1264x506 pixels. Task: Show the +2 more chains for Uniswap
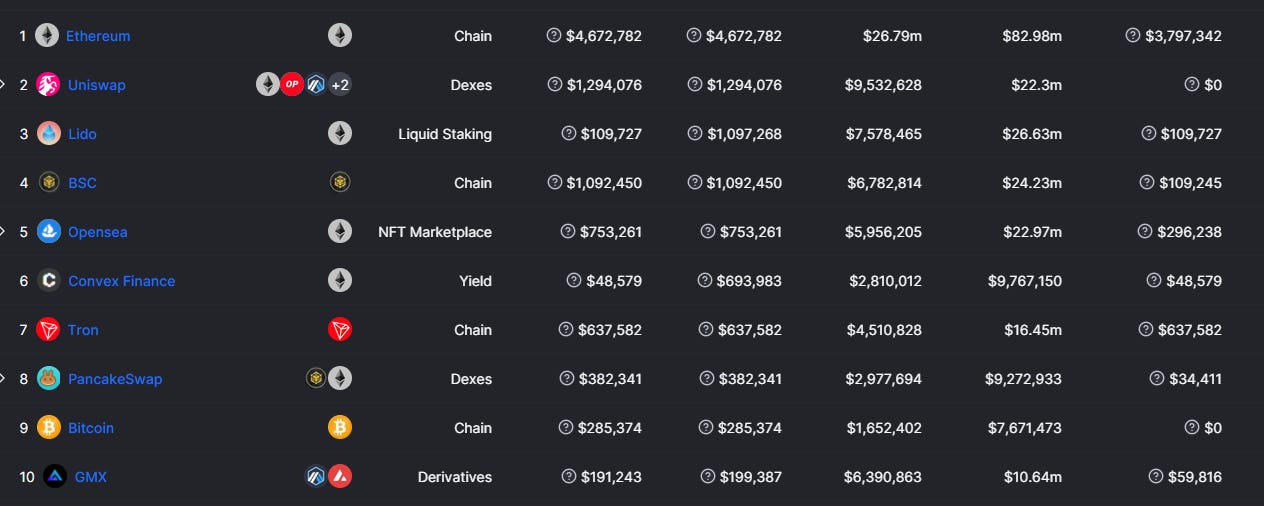point(340,85)
